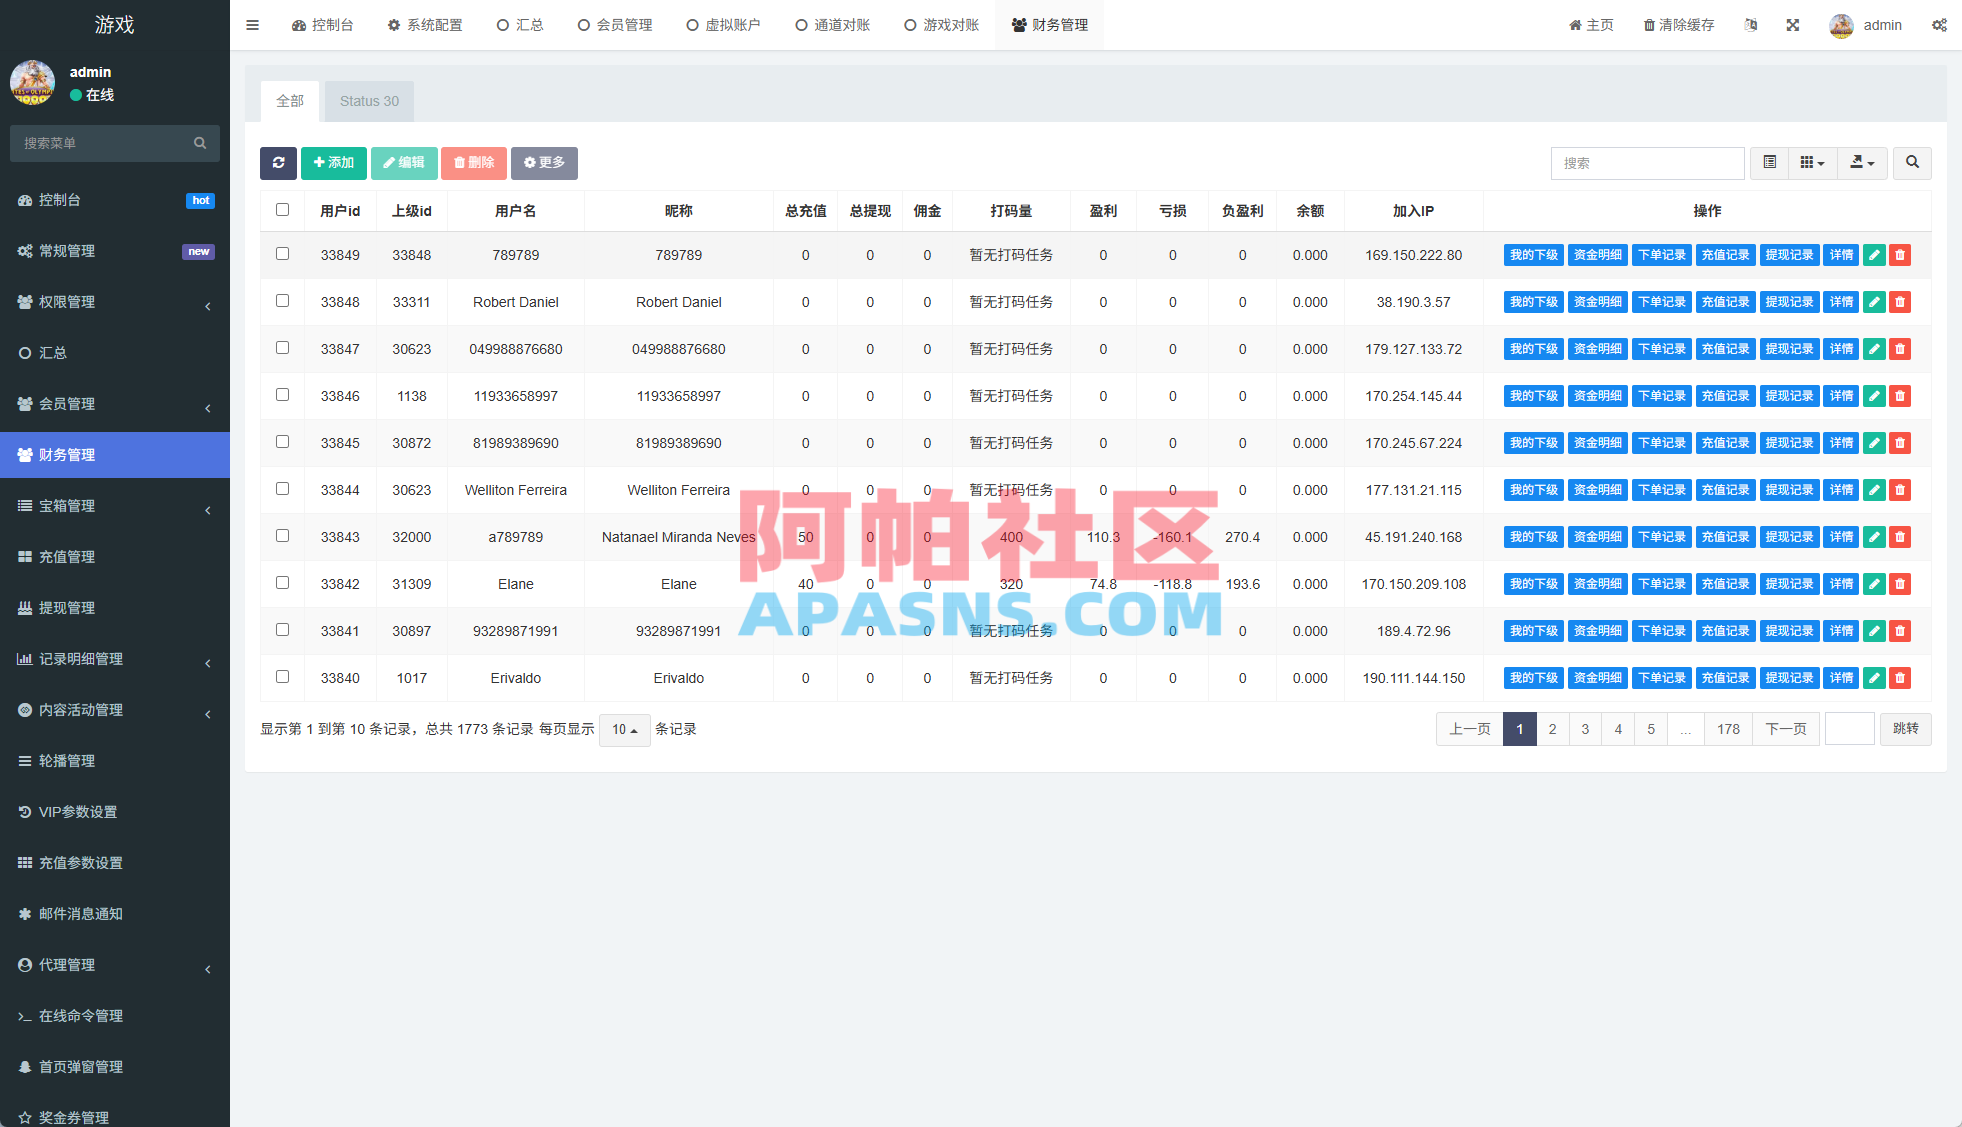This screenshot has height=1127, width=1962.
Task: Click the search magnifier icon near search box
Action: tap(1911, 163)
